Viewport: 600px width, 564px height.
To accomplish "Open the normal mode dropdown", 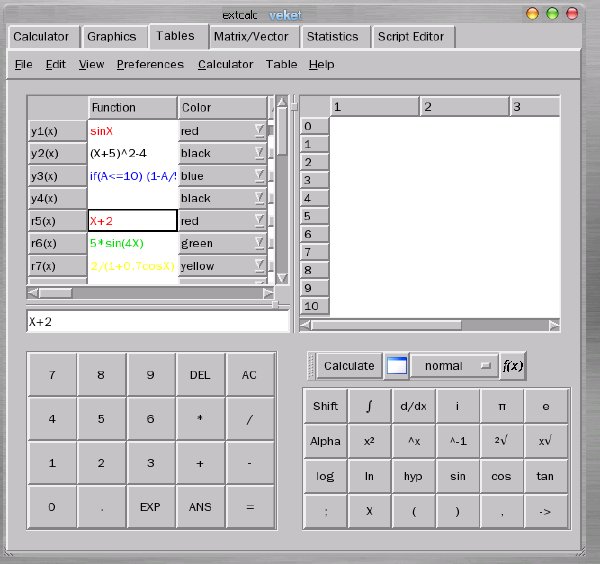I will pyautogui.click(x=454, y=366).
